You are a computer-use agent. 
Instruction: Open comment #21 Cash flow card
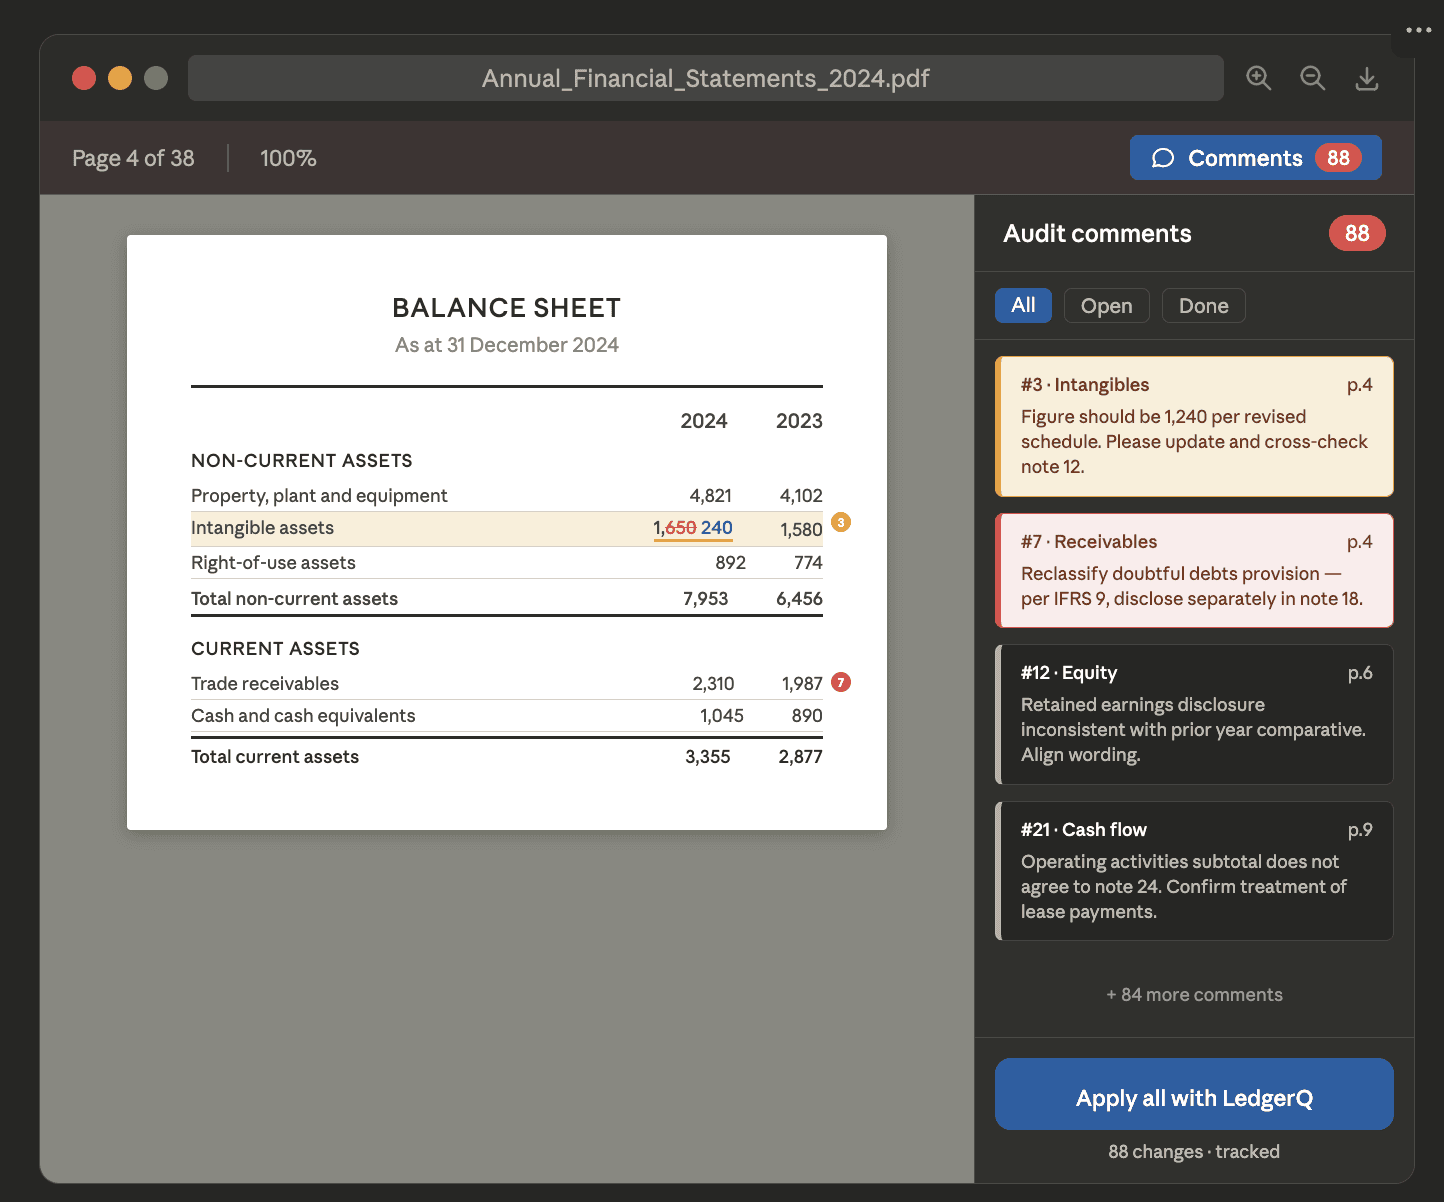pos(1194,871)
